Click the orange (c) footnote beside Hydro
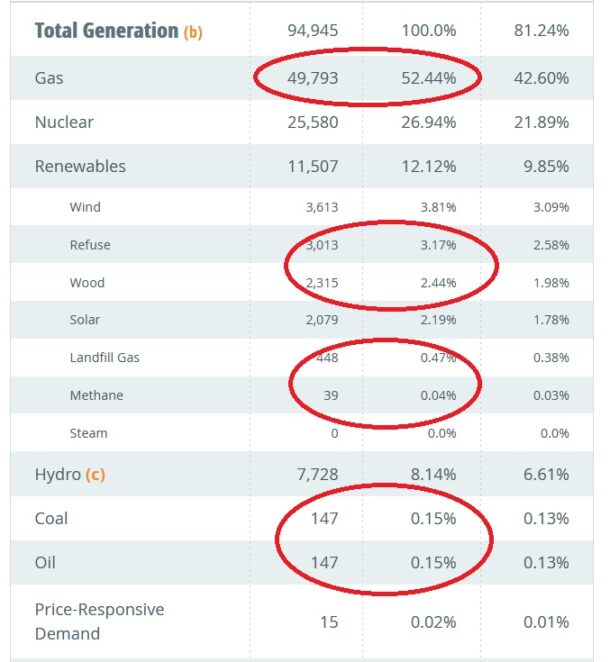The width and height of the screenshot is (610, 662). click(x=95, y=475)
